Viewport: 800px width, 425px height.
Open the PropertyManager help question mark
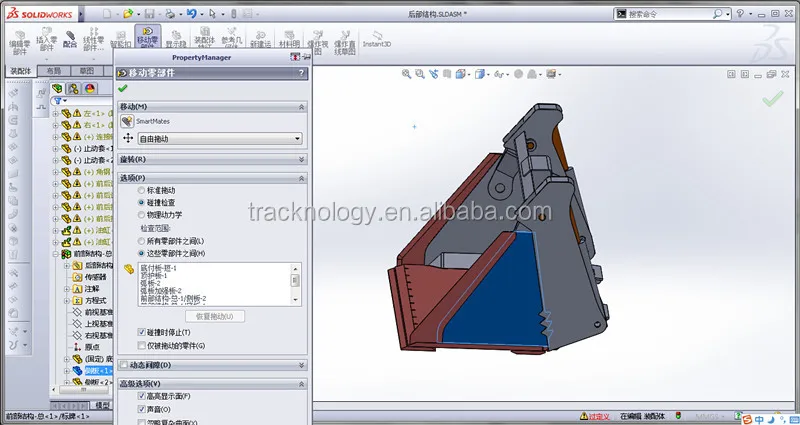pos(301,73)
